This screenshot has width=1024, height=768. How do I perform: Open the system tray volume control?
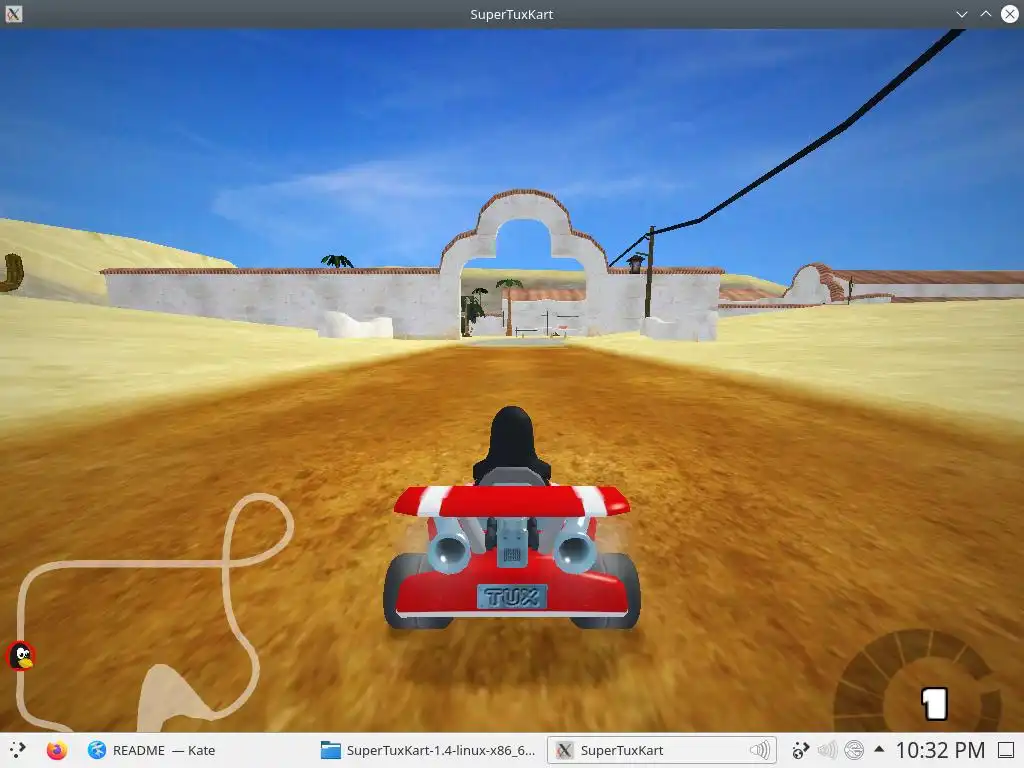click(x=827, y=750)
